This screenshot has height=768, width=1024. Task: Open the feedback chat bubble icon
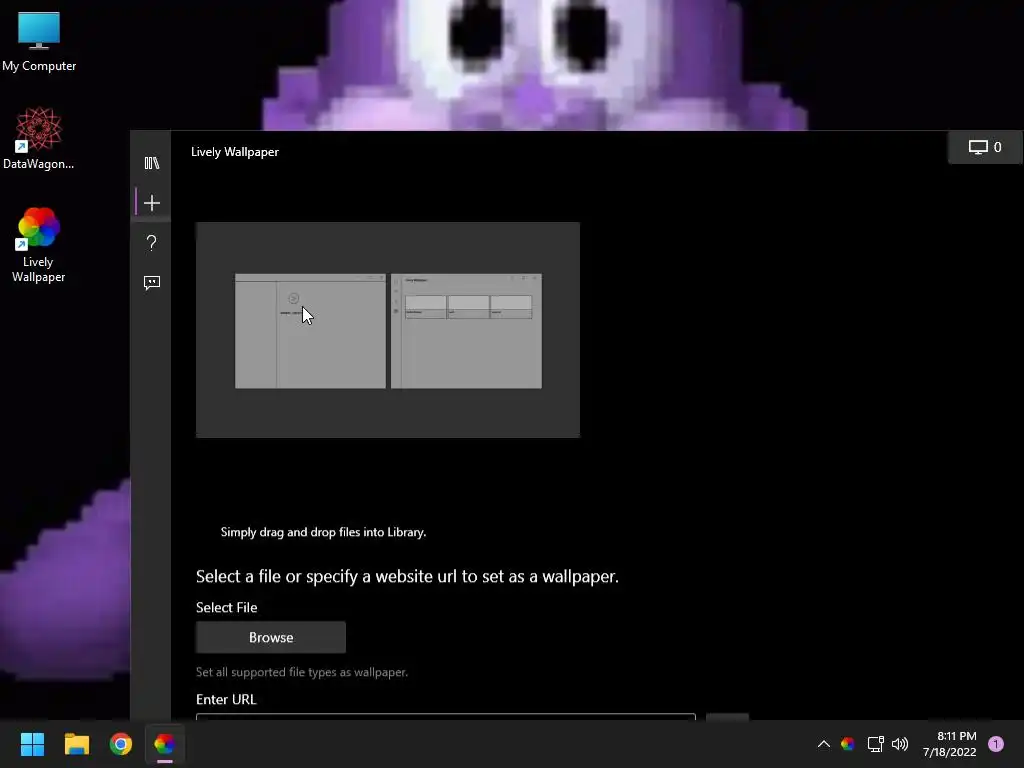coord(152,283)
